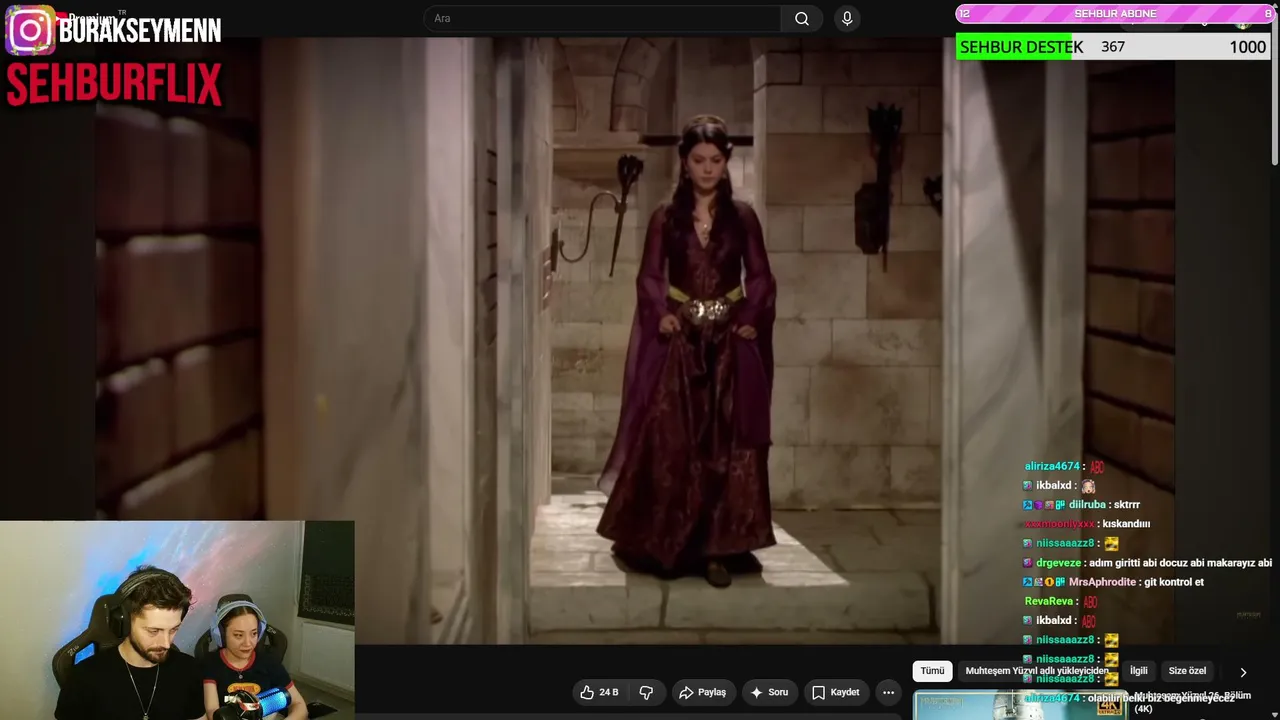Switch to the İlgili chip
This screenshot has height=720, width=1280.
click(x=1138, y=671)
